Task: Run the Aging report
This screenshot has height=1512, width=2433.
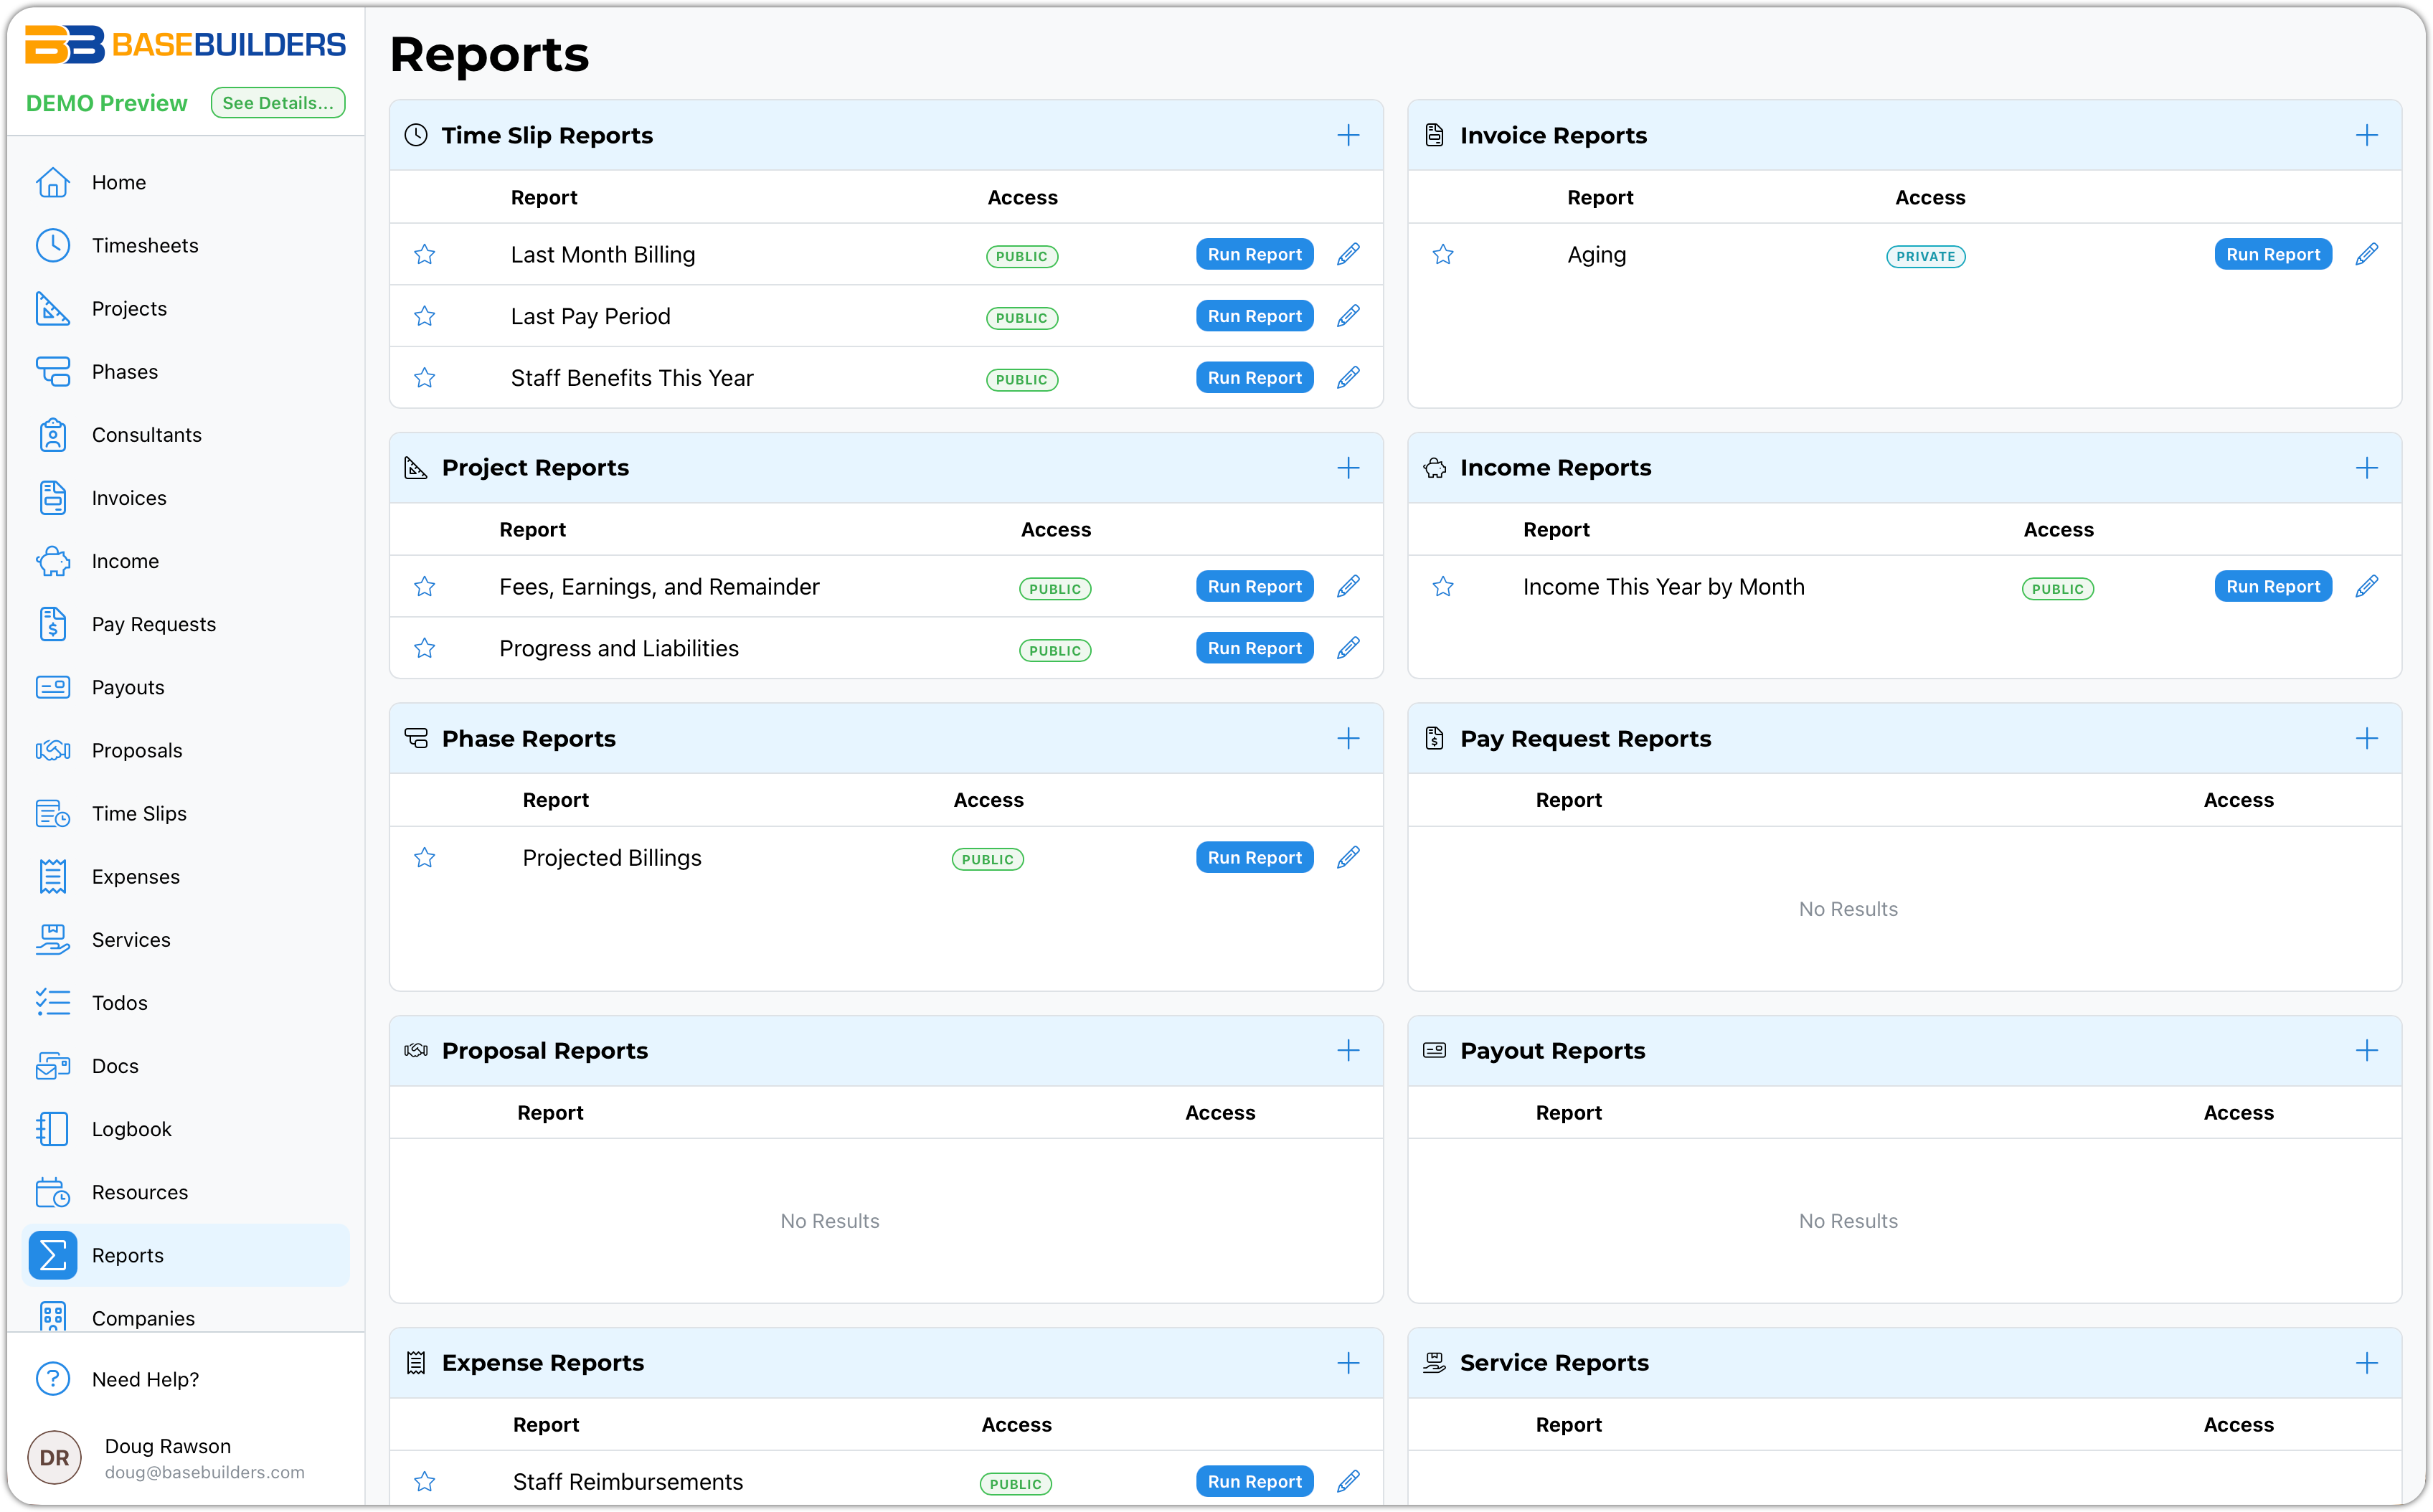Action: point(2272,254)
